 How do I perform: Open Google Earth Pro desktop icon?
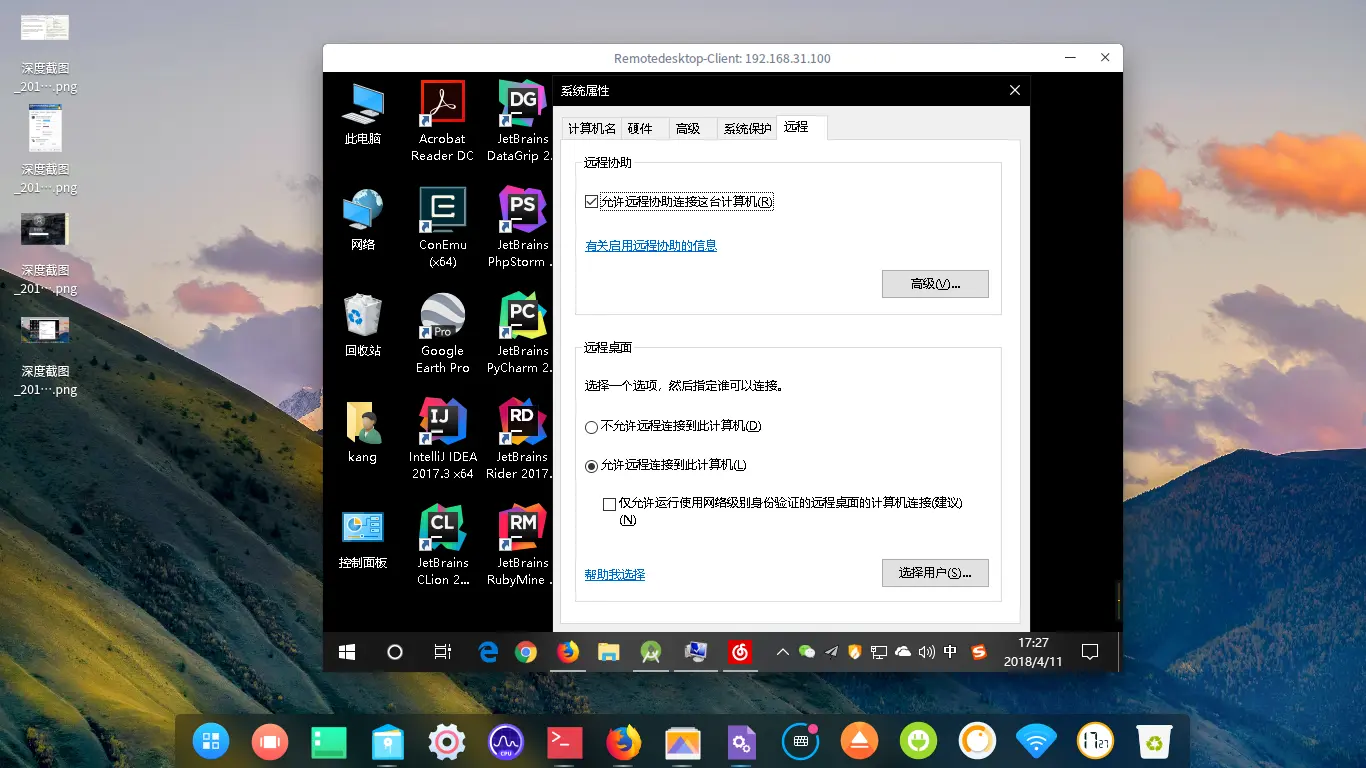point(441,318)
